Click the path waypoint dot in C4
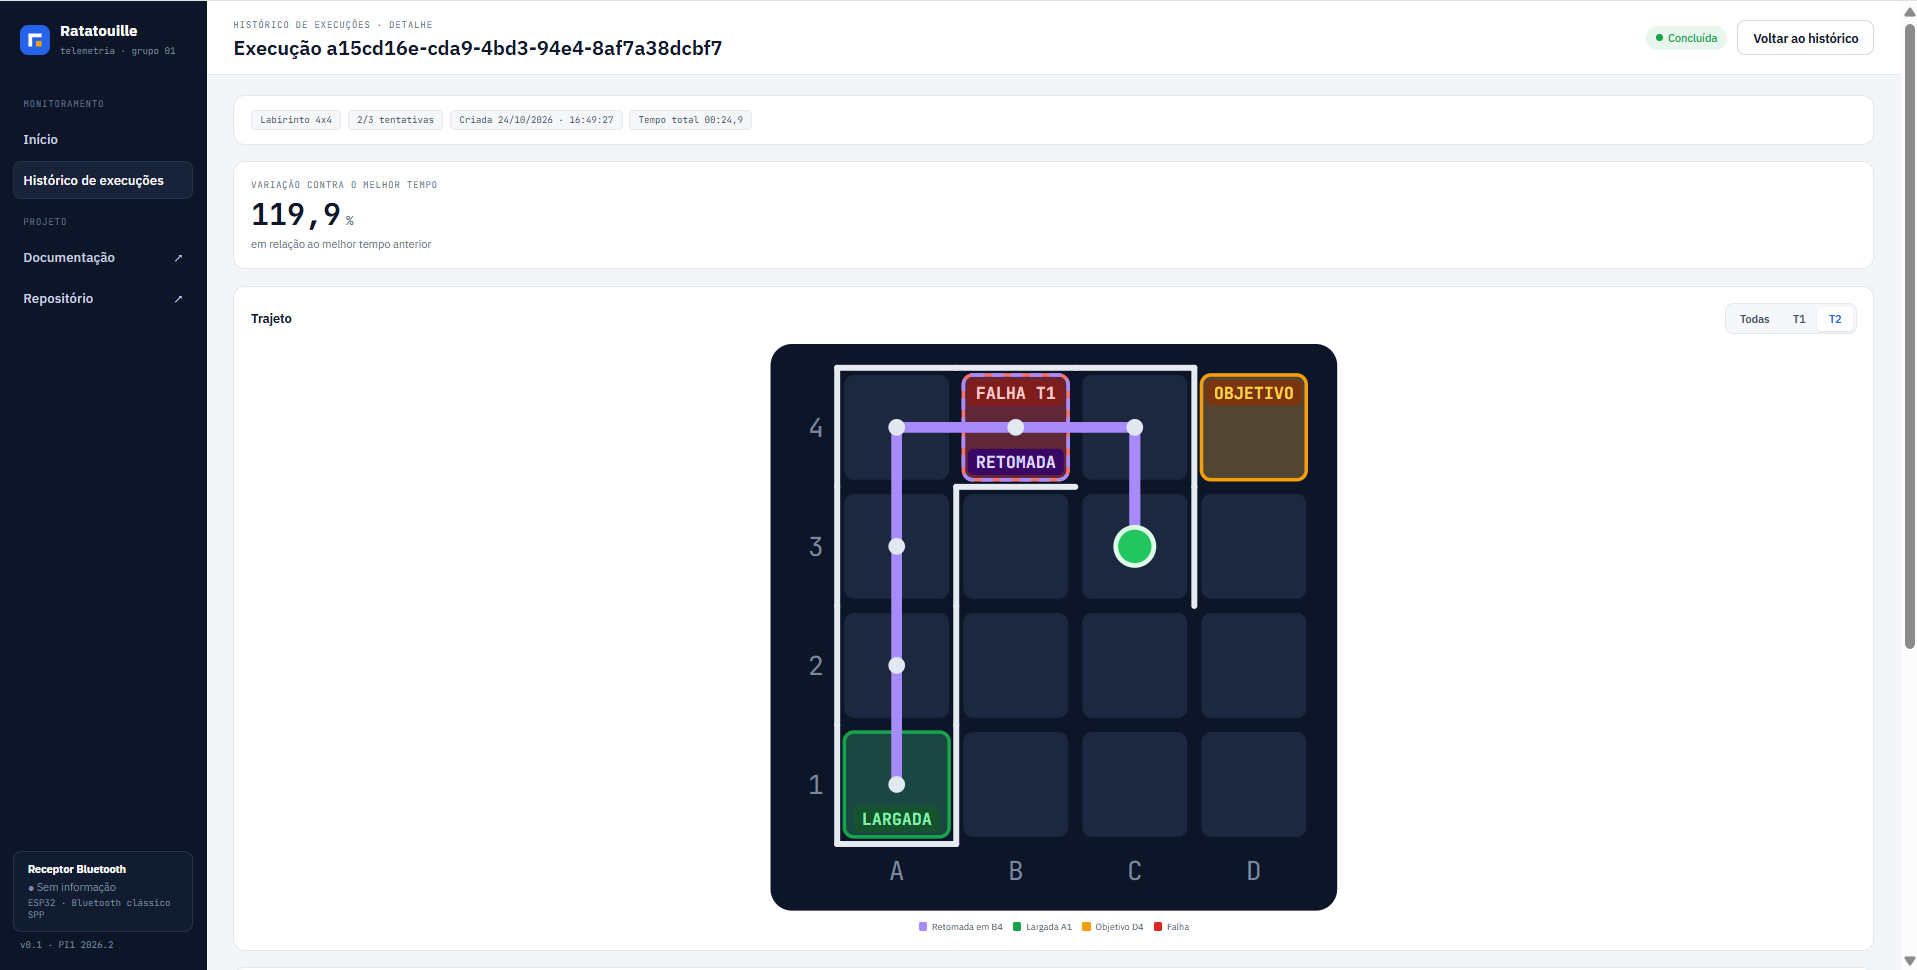This screenshot has width=1917, height=970. coord(1134,427)
